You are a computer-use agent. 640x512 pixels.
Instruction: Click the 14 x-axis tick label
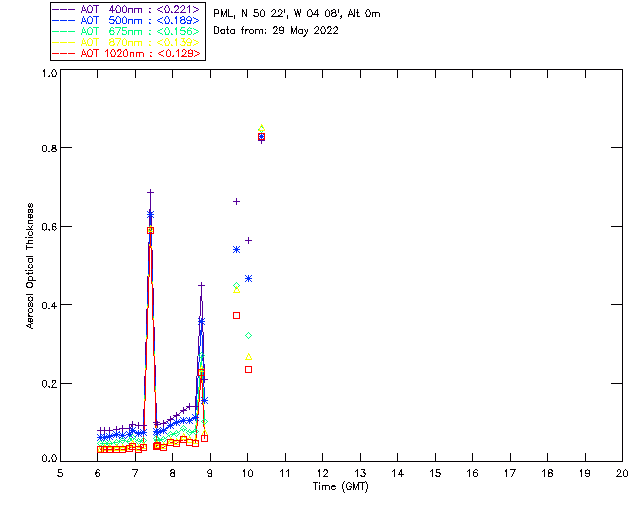point(398,473)
